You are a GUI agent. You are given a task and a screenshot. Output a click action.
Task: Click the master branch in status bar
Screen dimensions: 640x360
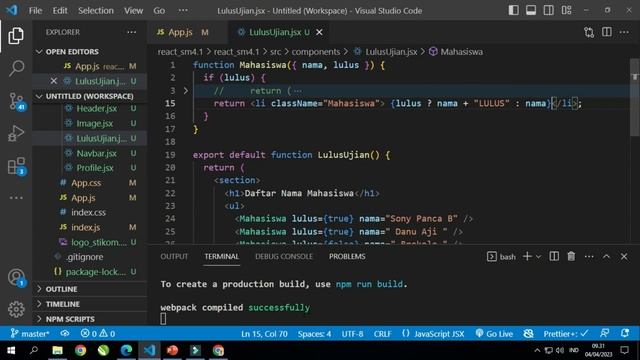pyautogui.click(x=30, y=334)
